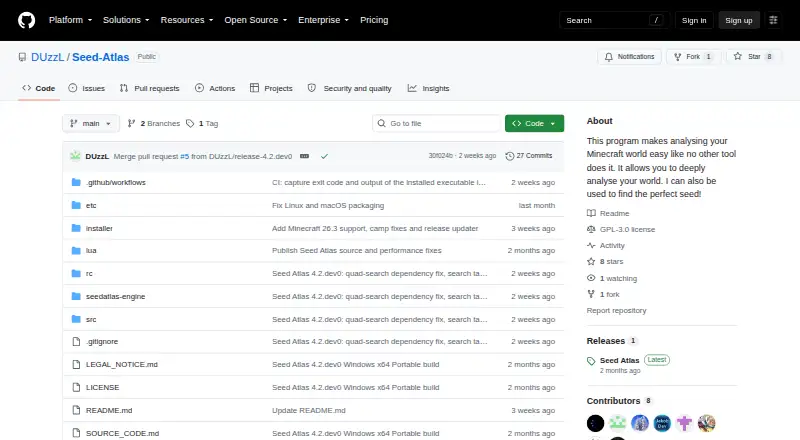Click the Notifications bell button
This screenshot has height=440, width=800.
(630, 57)
